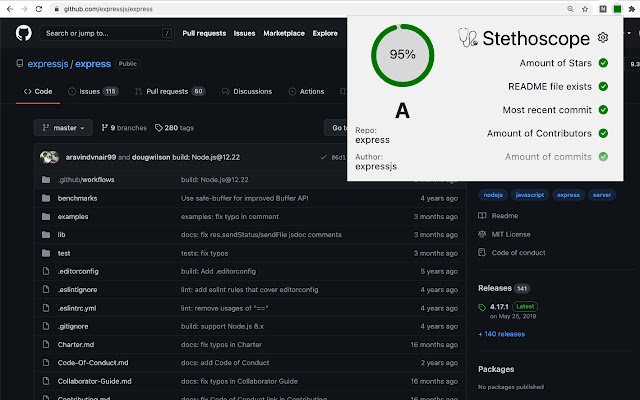Click the express repository name link

(x=93, y=64)
